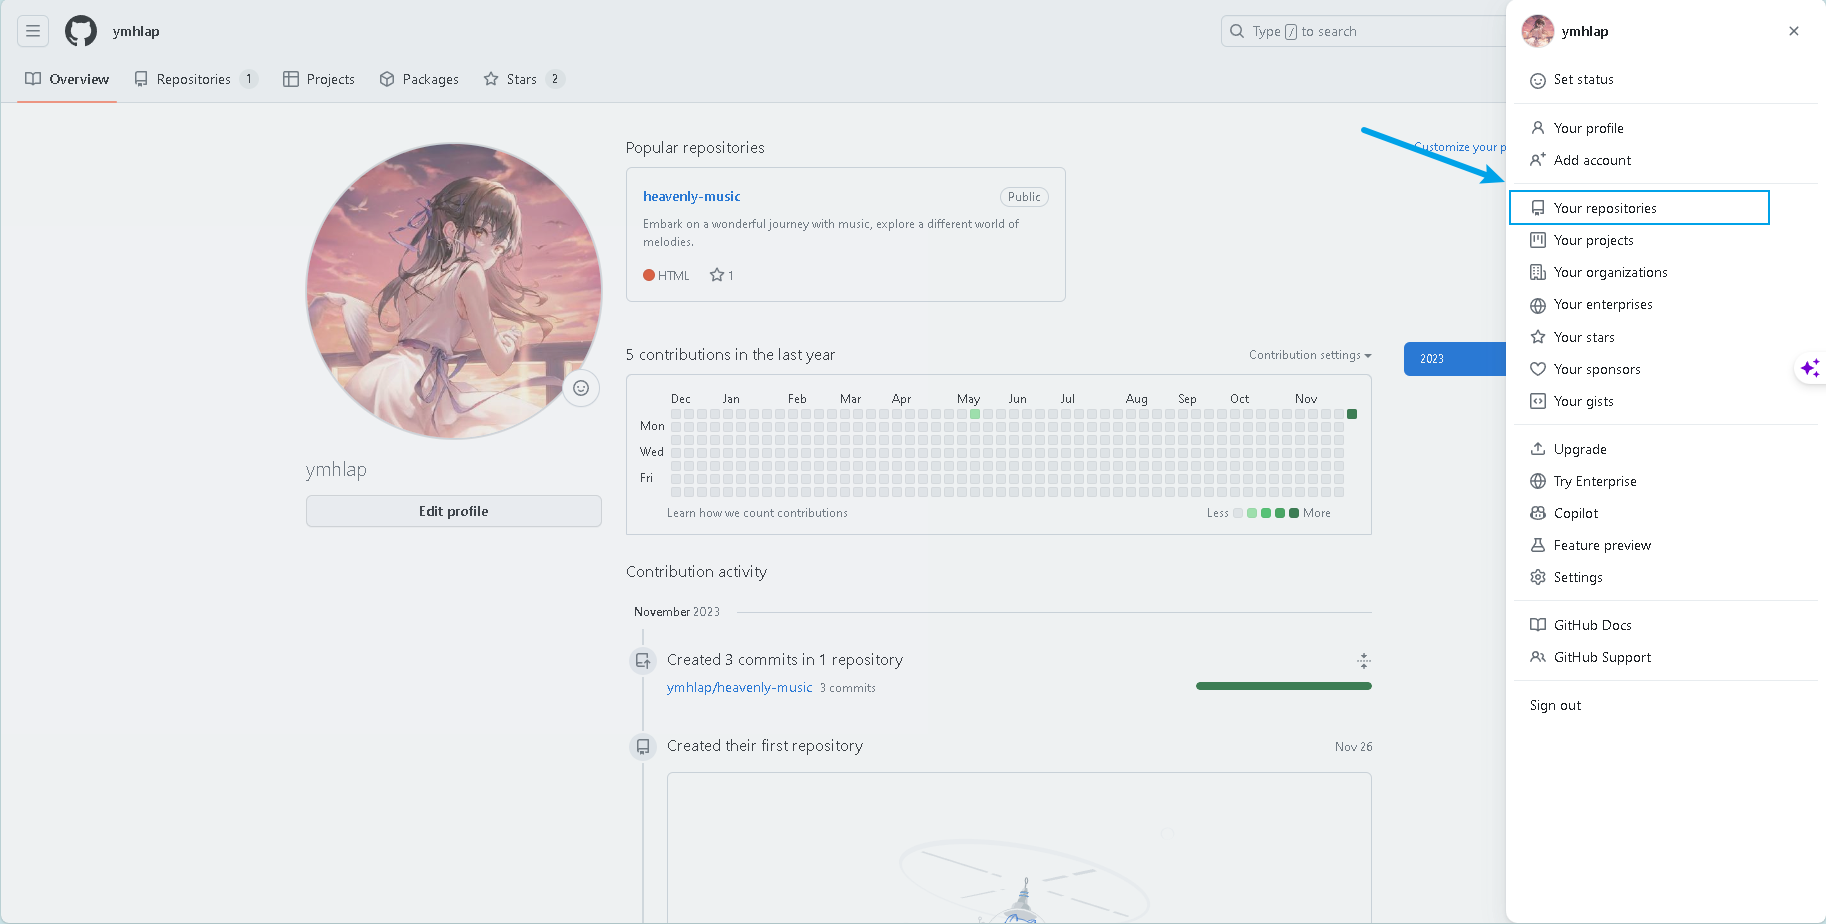Open the Contribution settings dropdown
The image size is (1826, 924).
pyautogui.click(x=1309, y=355)
